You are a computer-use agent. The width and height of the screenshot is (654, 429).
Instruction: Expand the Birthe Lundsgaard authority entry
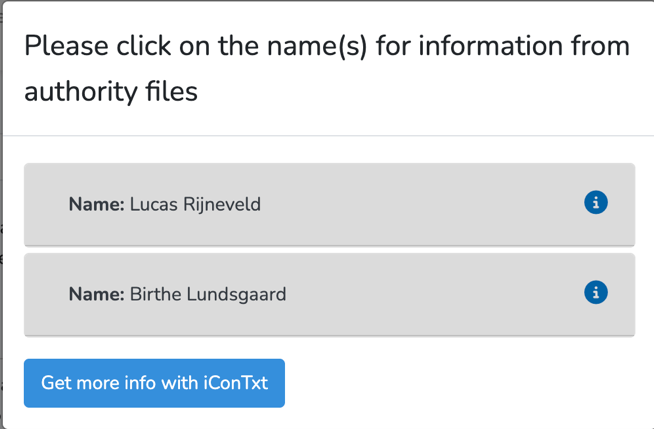pos(329,294)
